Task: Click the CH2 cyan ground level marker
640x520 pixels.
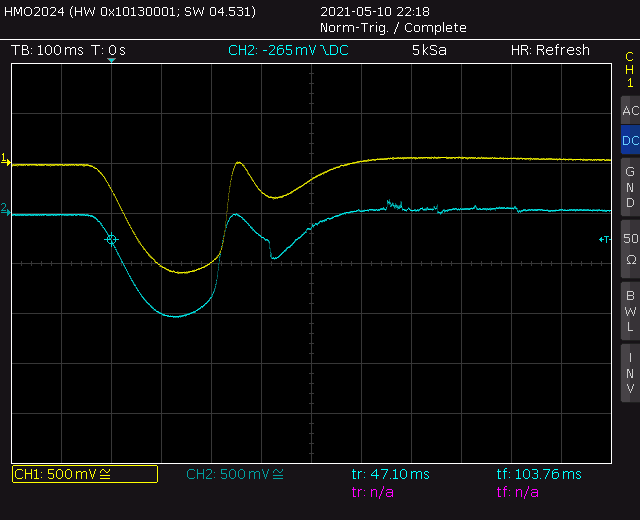Action: (5, 209)
